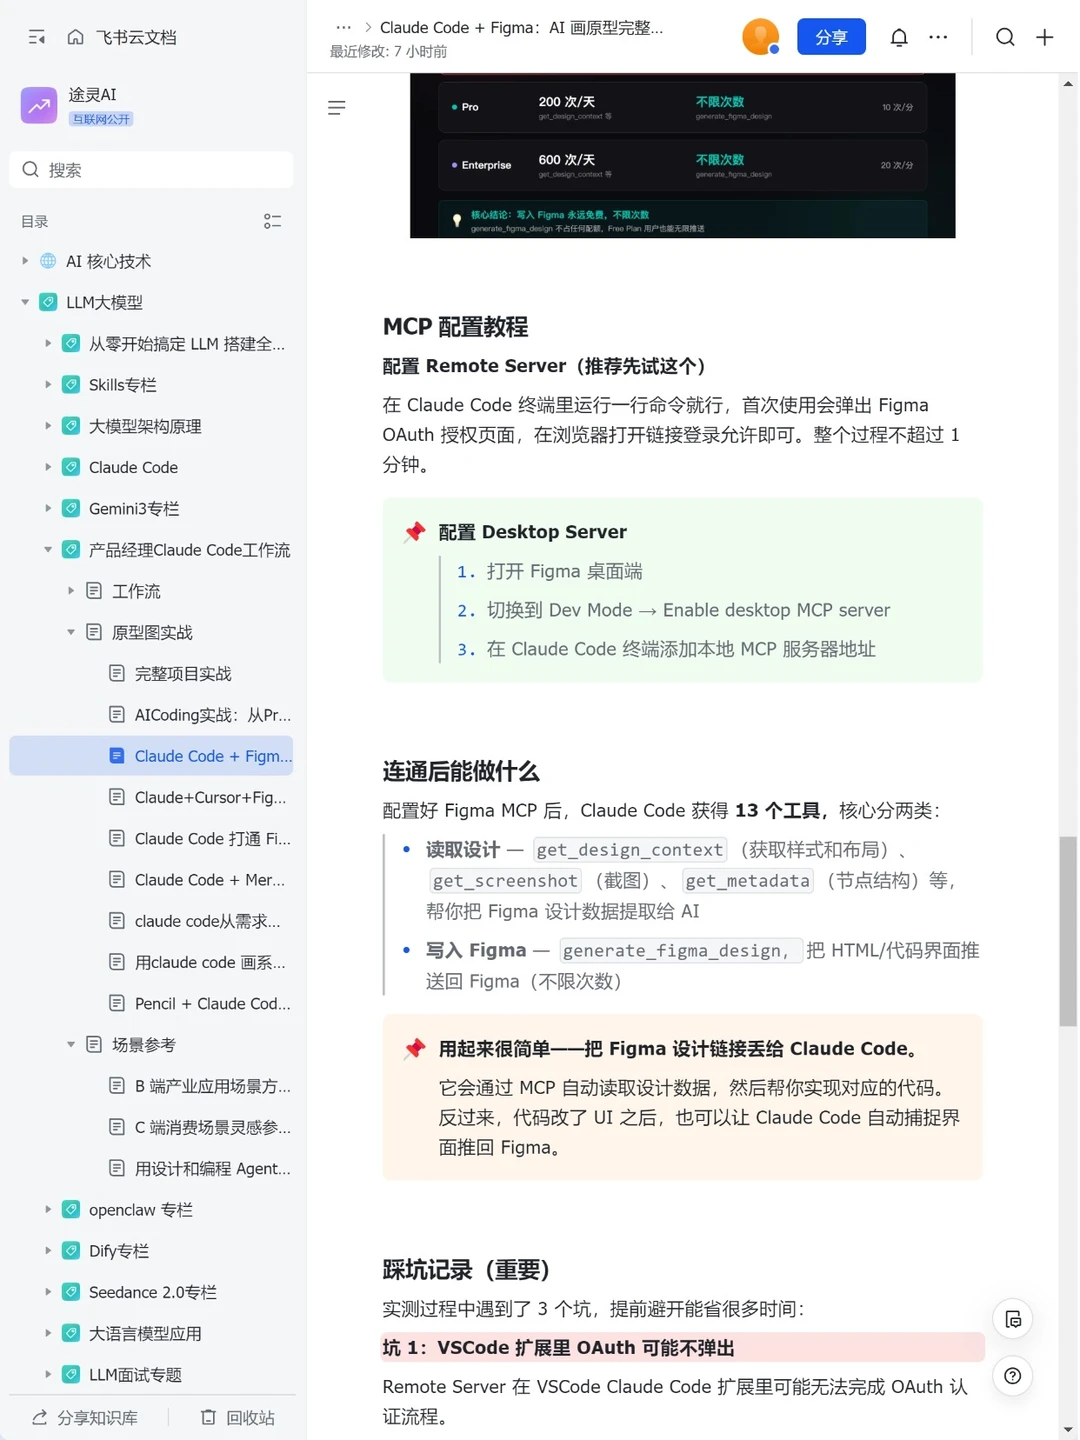Click the LLM大模型 folder icon

pyautogui.click(x=48, y=302)
